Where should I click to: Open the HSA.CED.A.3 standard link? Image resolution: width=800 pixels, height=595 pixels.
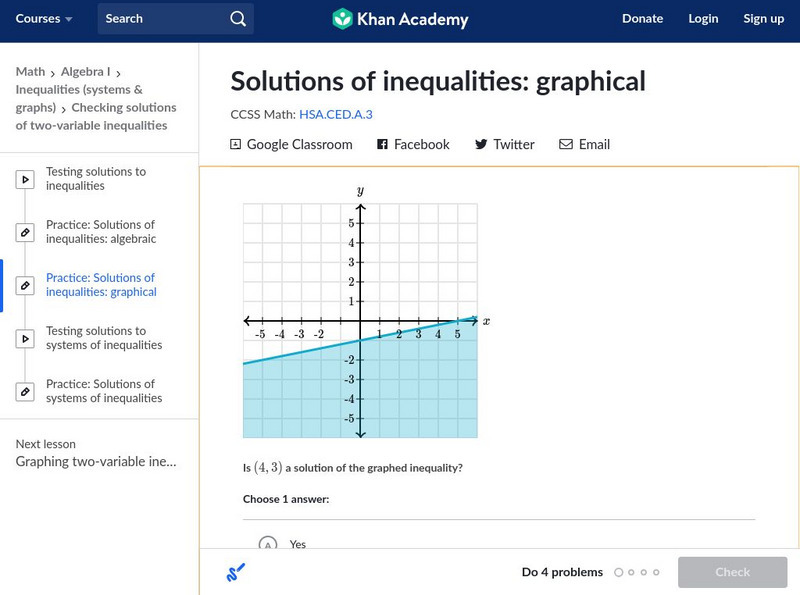pos(336,115)
